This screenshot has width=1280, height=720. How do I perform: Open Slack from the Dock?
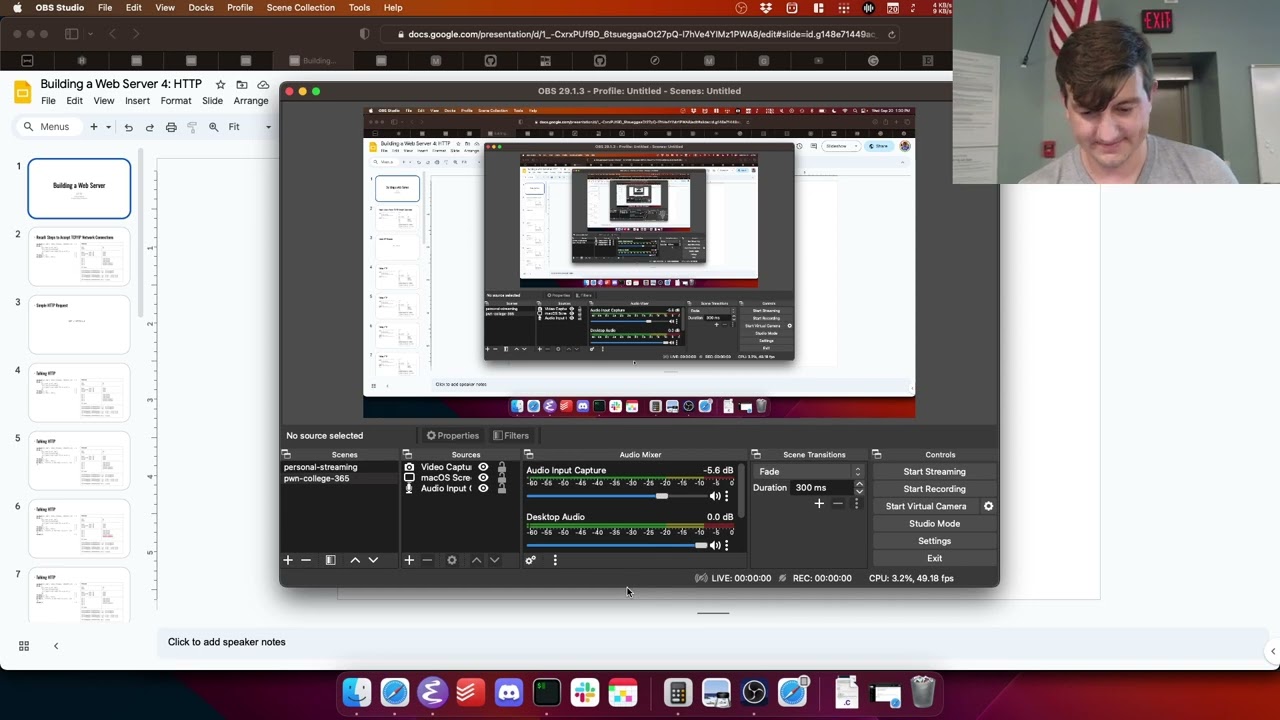pos(585,692)
